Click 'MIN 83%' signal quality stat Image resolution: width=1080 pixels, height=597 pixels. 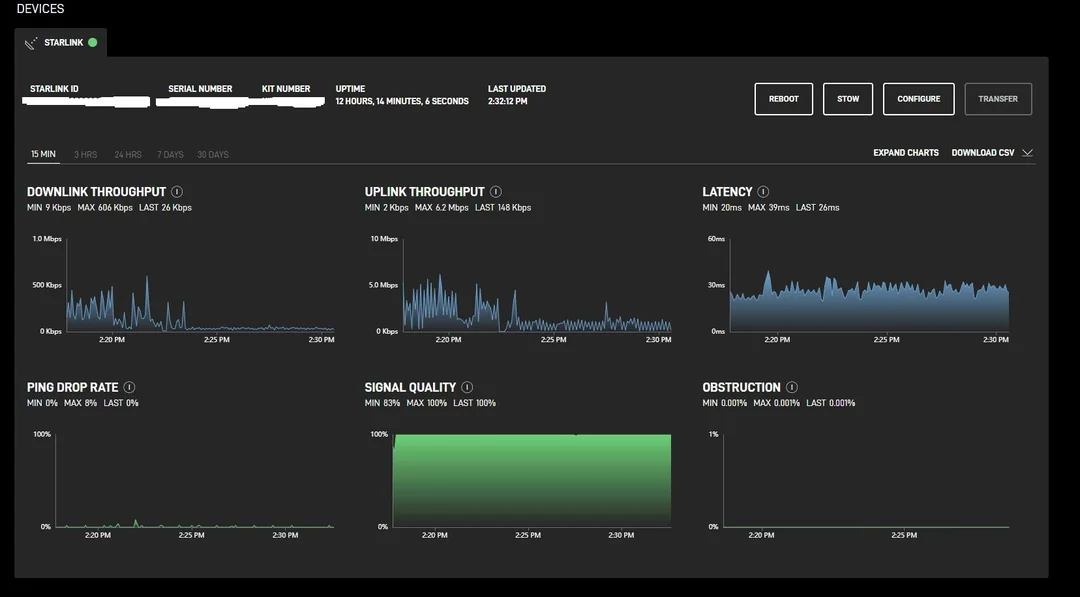pos(382,404)
